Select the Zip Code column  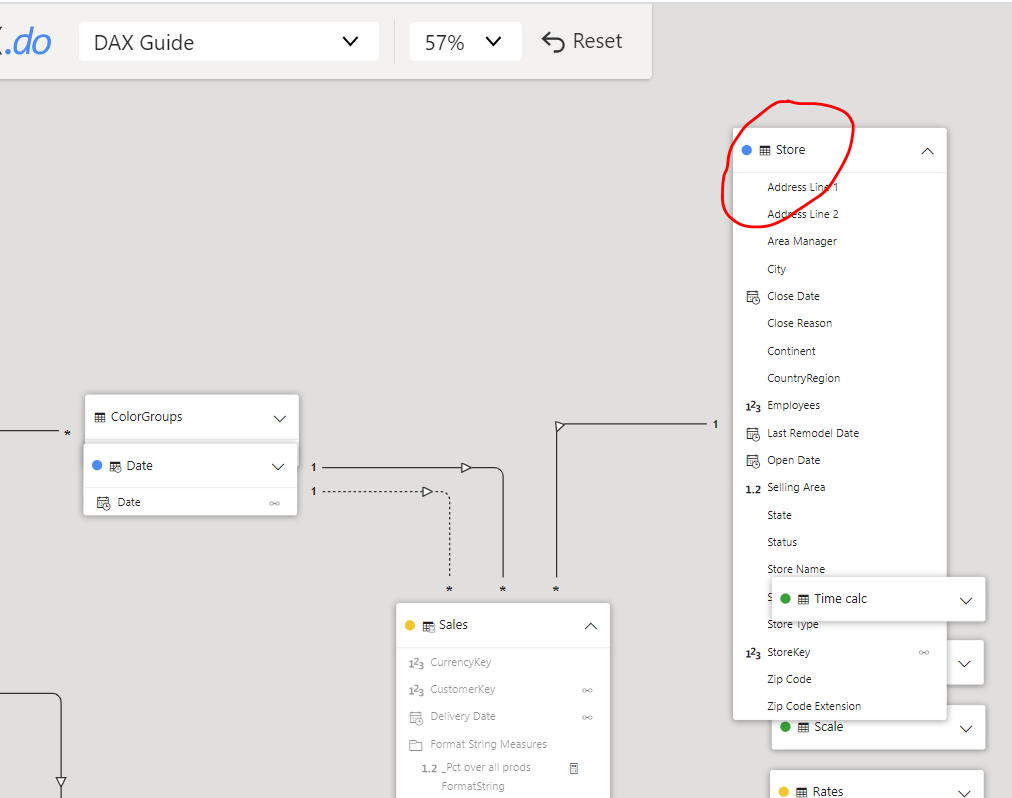789,679
